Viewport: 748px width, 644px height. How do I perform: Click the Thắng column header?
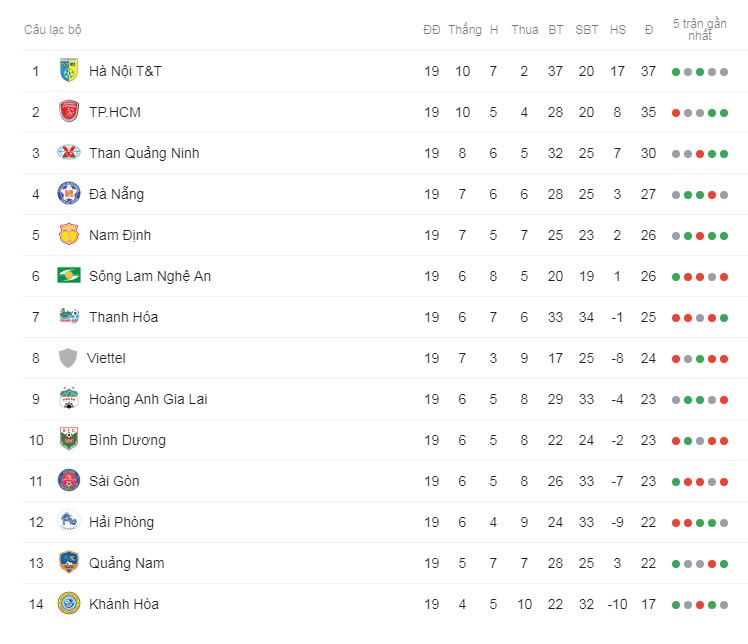pyautogui.click(x=465, y=30)
